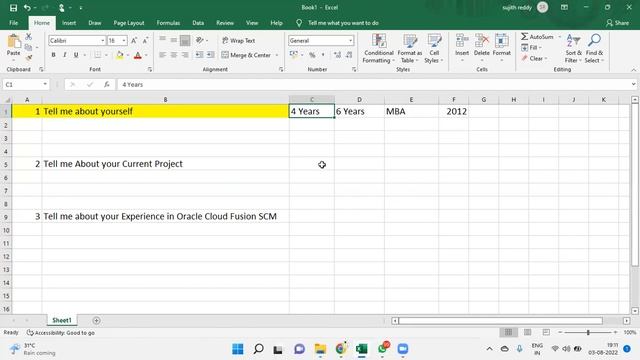The width and height of the screenshot is (640, 360).
Task: Cut selection with the scissors icon
Action: pos(28,37)
